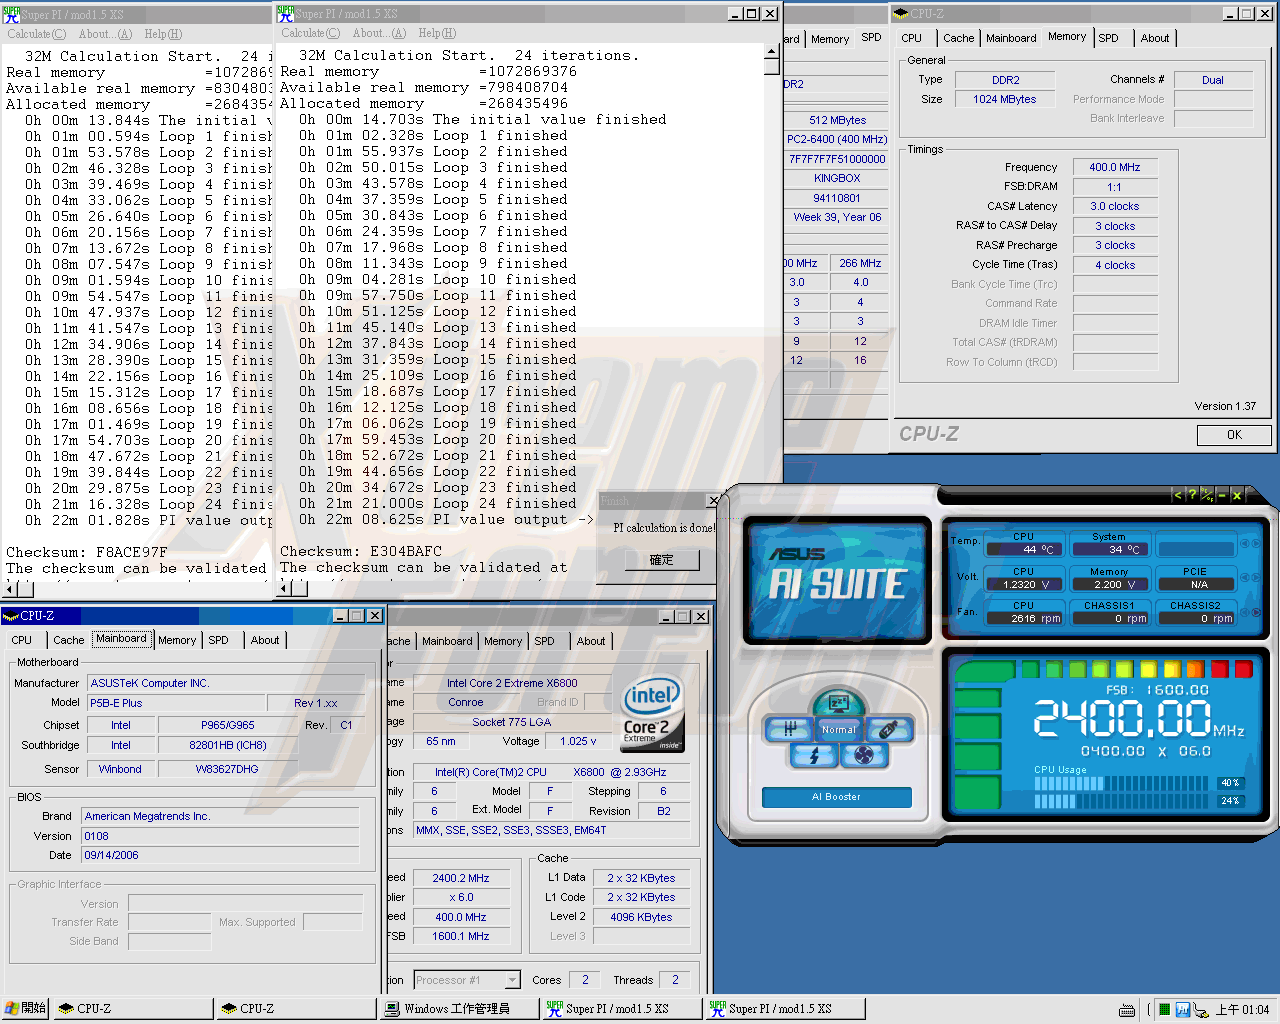Open Help menu in left Super PI window
The height and width of the screenshot is (1024, 1280).
(163, 34)
